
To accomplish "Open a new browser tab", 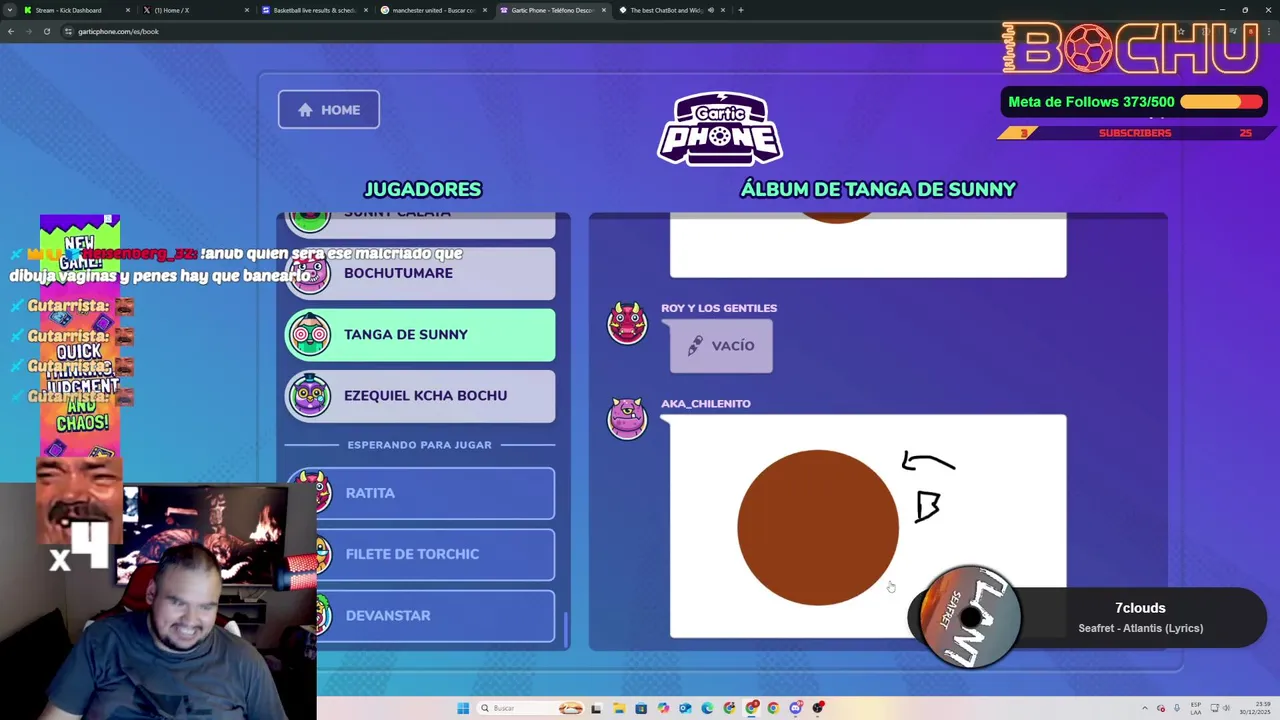I will 741,10.
